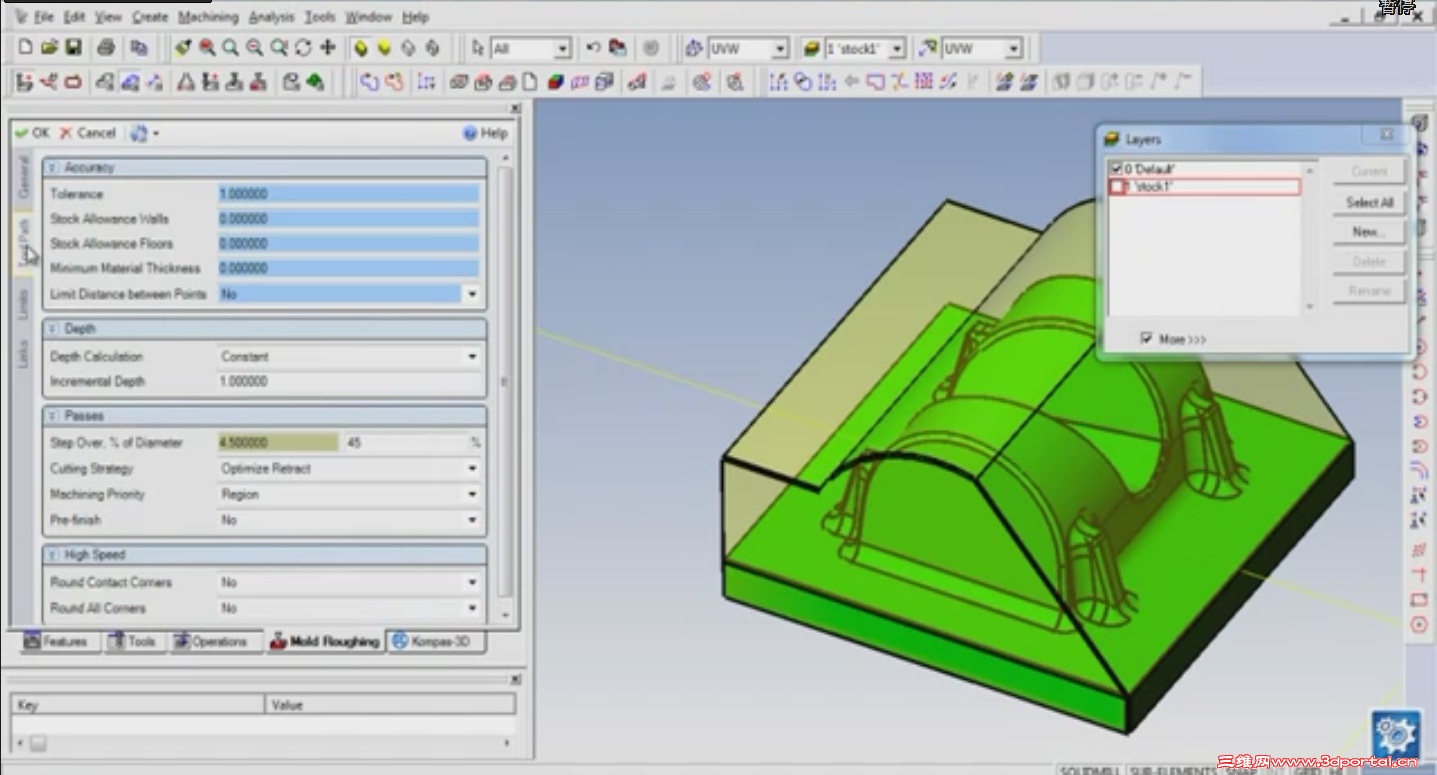The width and height of the screenshot is (1437, 775).
Task: Click the blue loop arrow icon in second toolbar
Action: pyautogui.click(x=370, y=82)
